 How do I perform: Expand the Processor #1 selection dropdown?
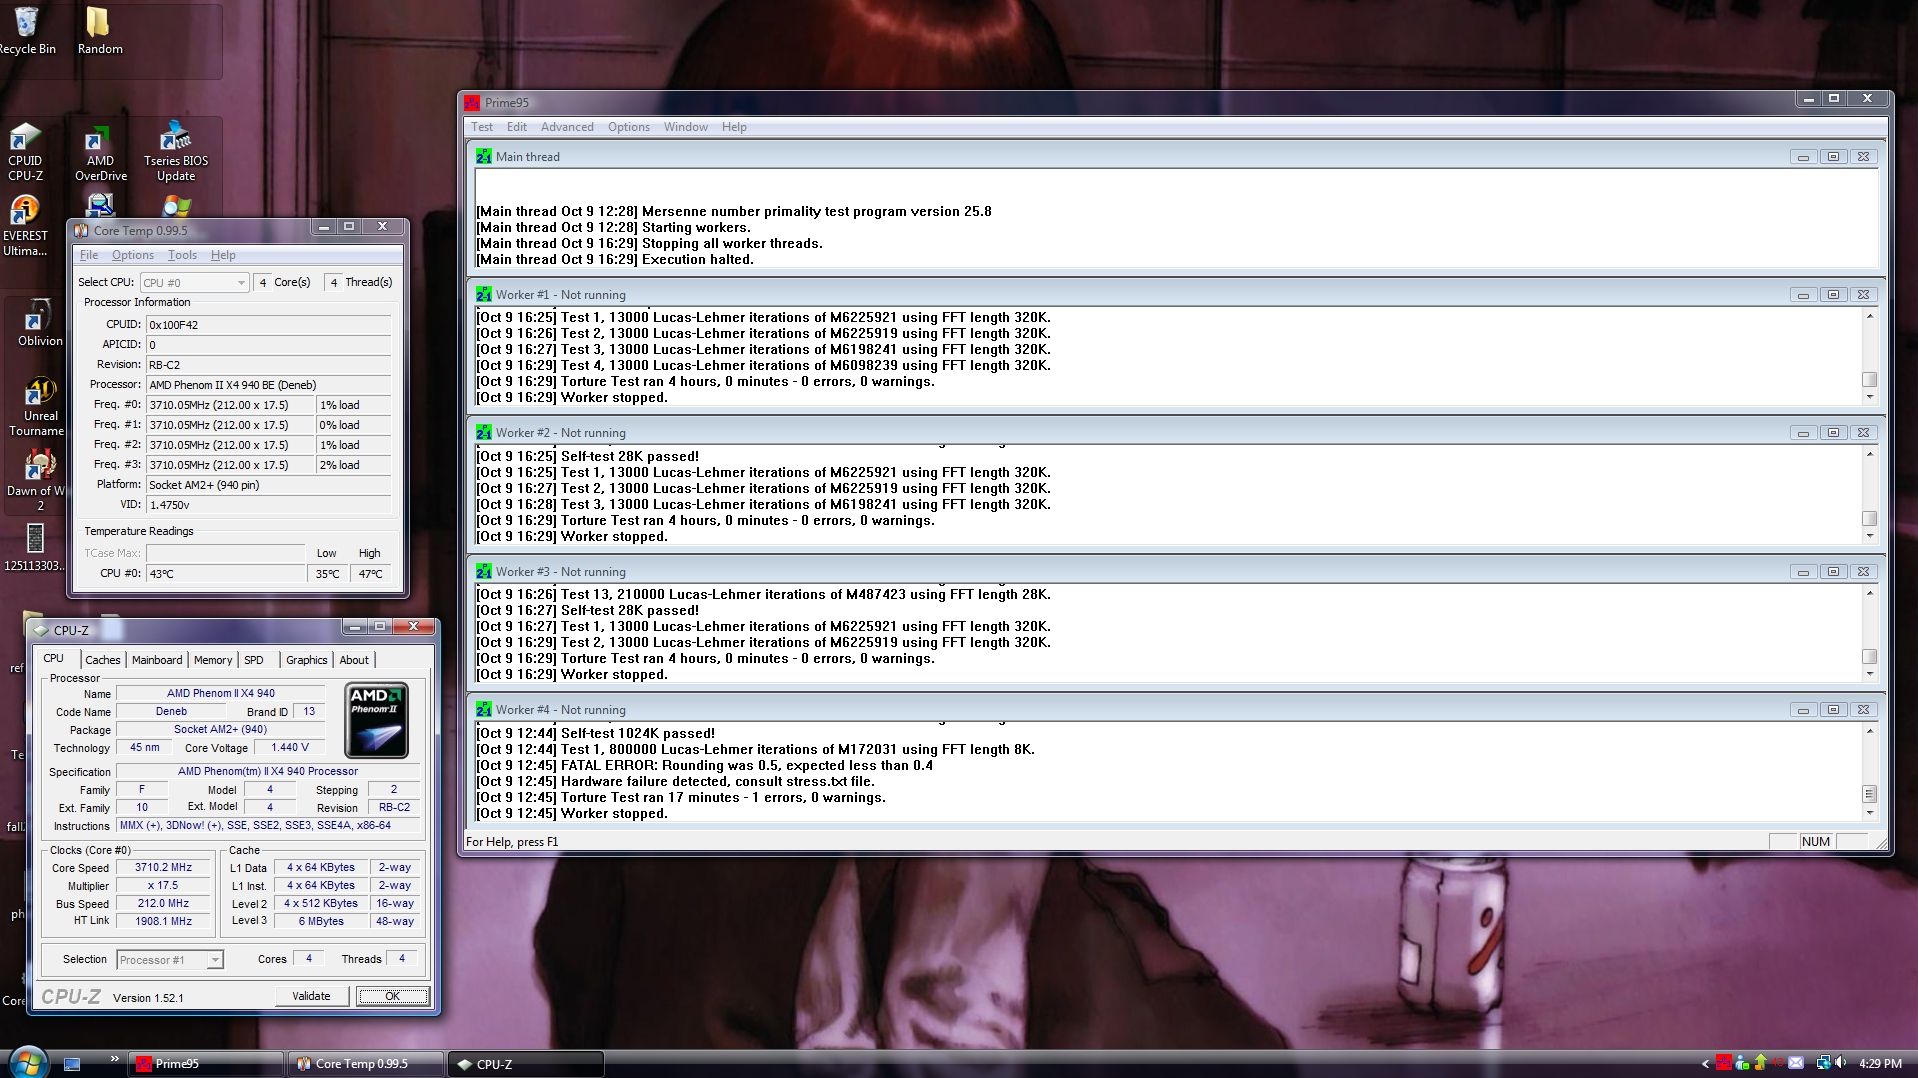(x=214, y=960)
